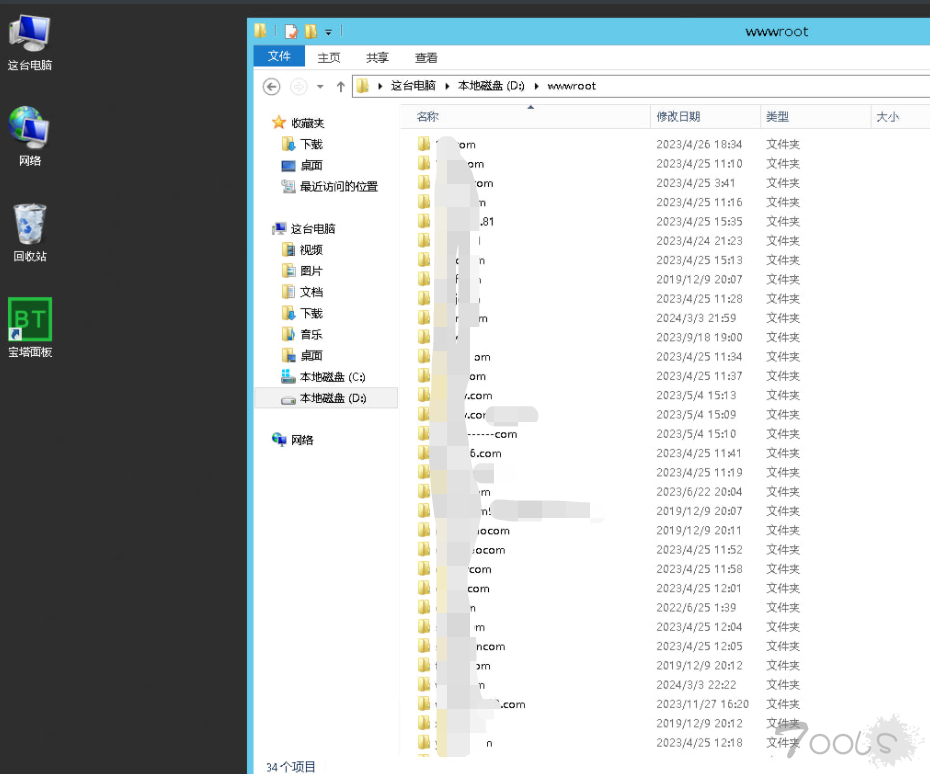Viewport: 930px width, 774px height.
Task: Click the folder icon beside 视频
Action: point(288,249)
